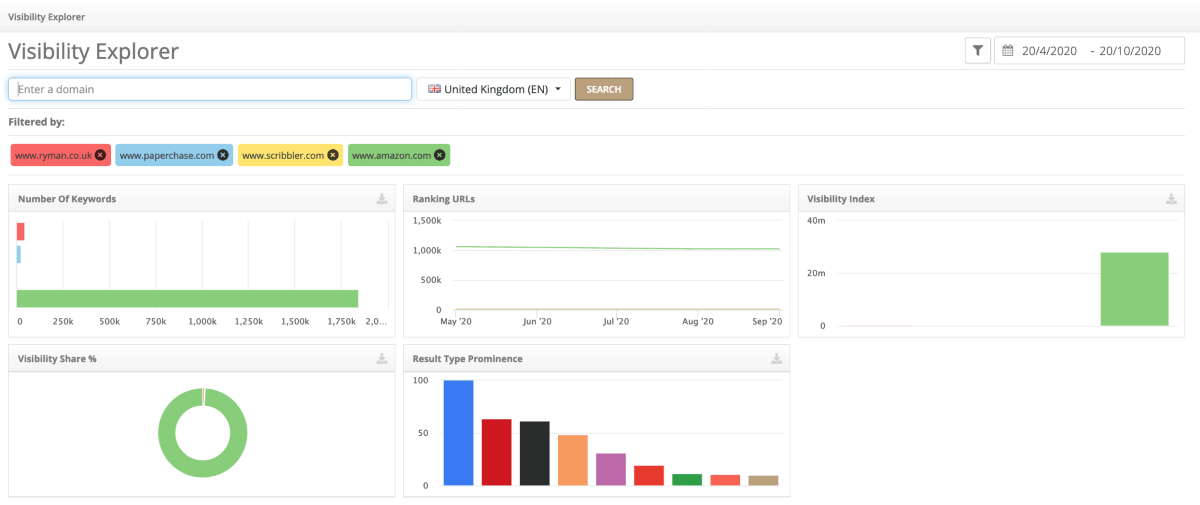1200x505 pixels.
Task: Remove the www.ryman.co.uk filter tag
Action: coord(100,155)
